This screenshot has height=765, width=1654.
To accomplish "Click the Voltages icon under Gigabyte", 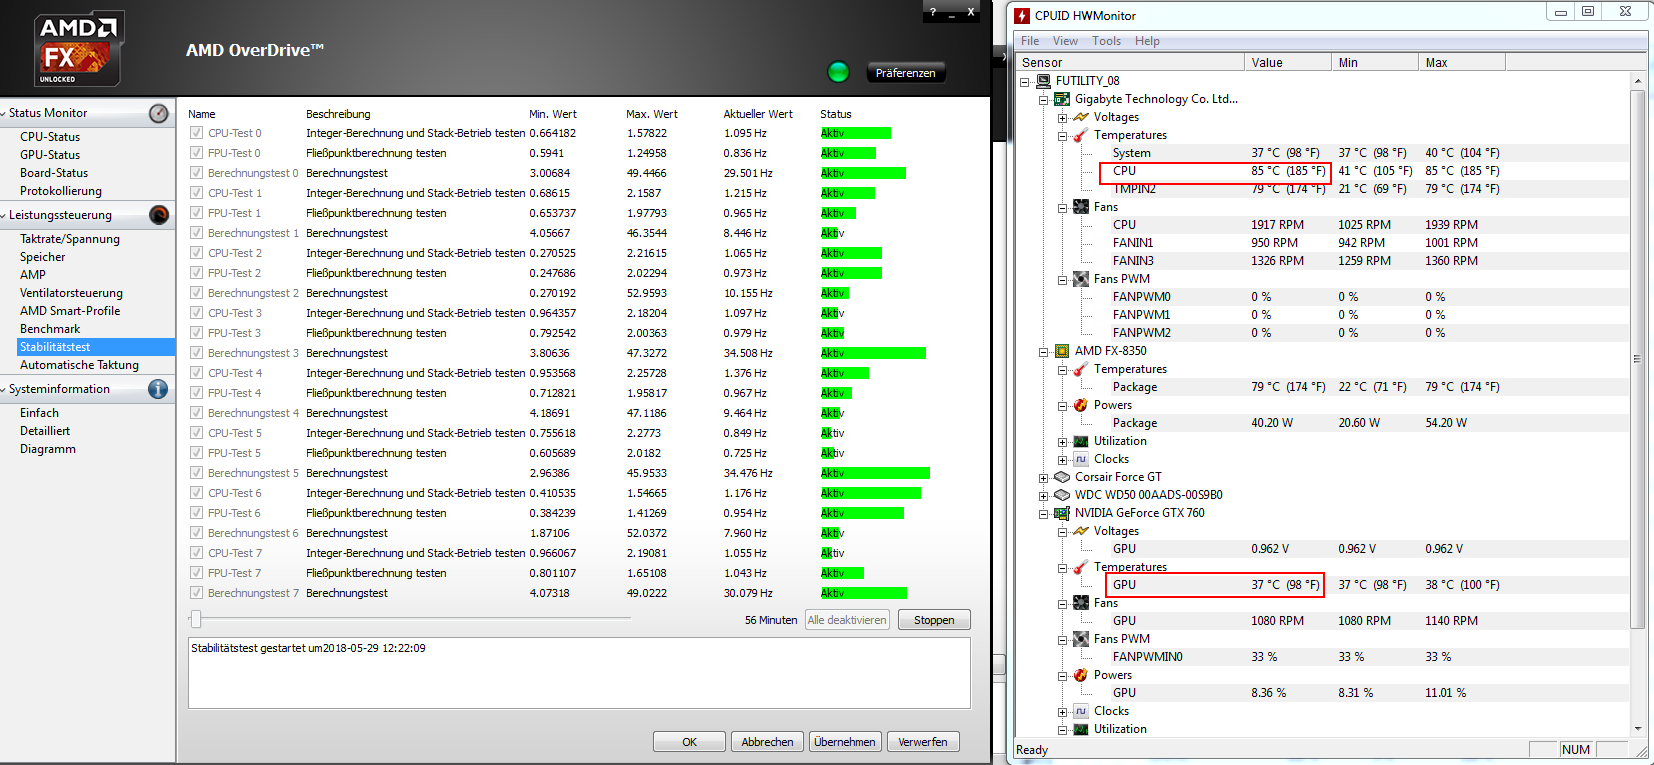I will [x=1081, y=117].
